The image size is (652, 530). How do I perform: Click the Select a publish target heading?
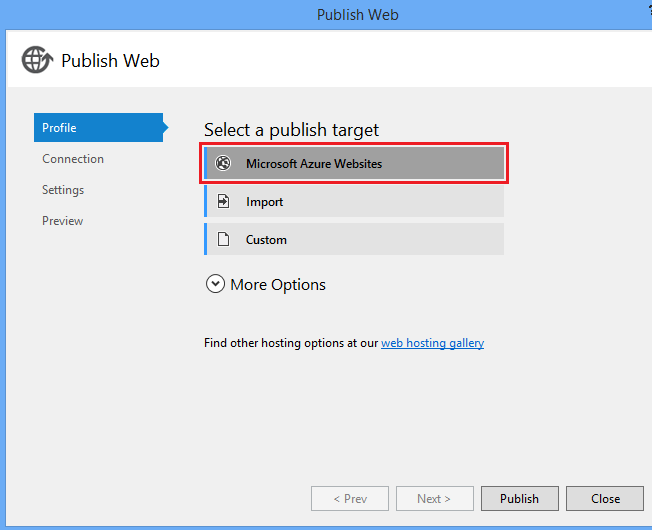pyautogui.click(x=291, y=130)
